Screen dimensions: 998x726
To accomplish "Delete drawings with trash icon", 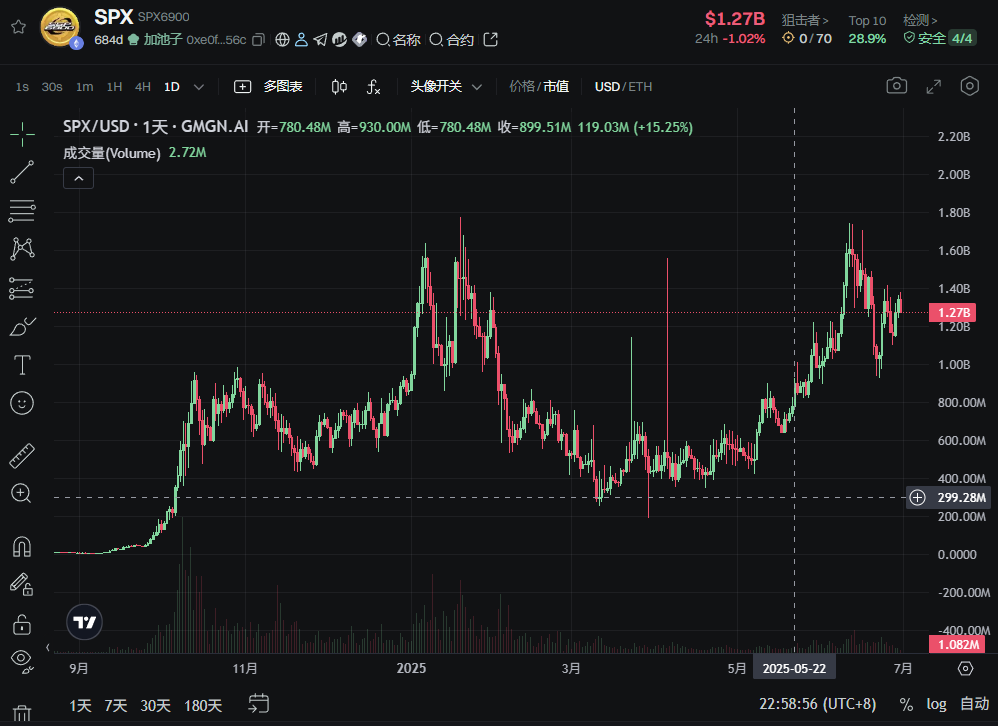I will point(22,713).
